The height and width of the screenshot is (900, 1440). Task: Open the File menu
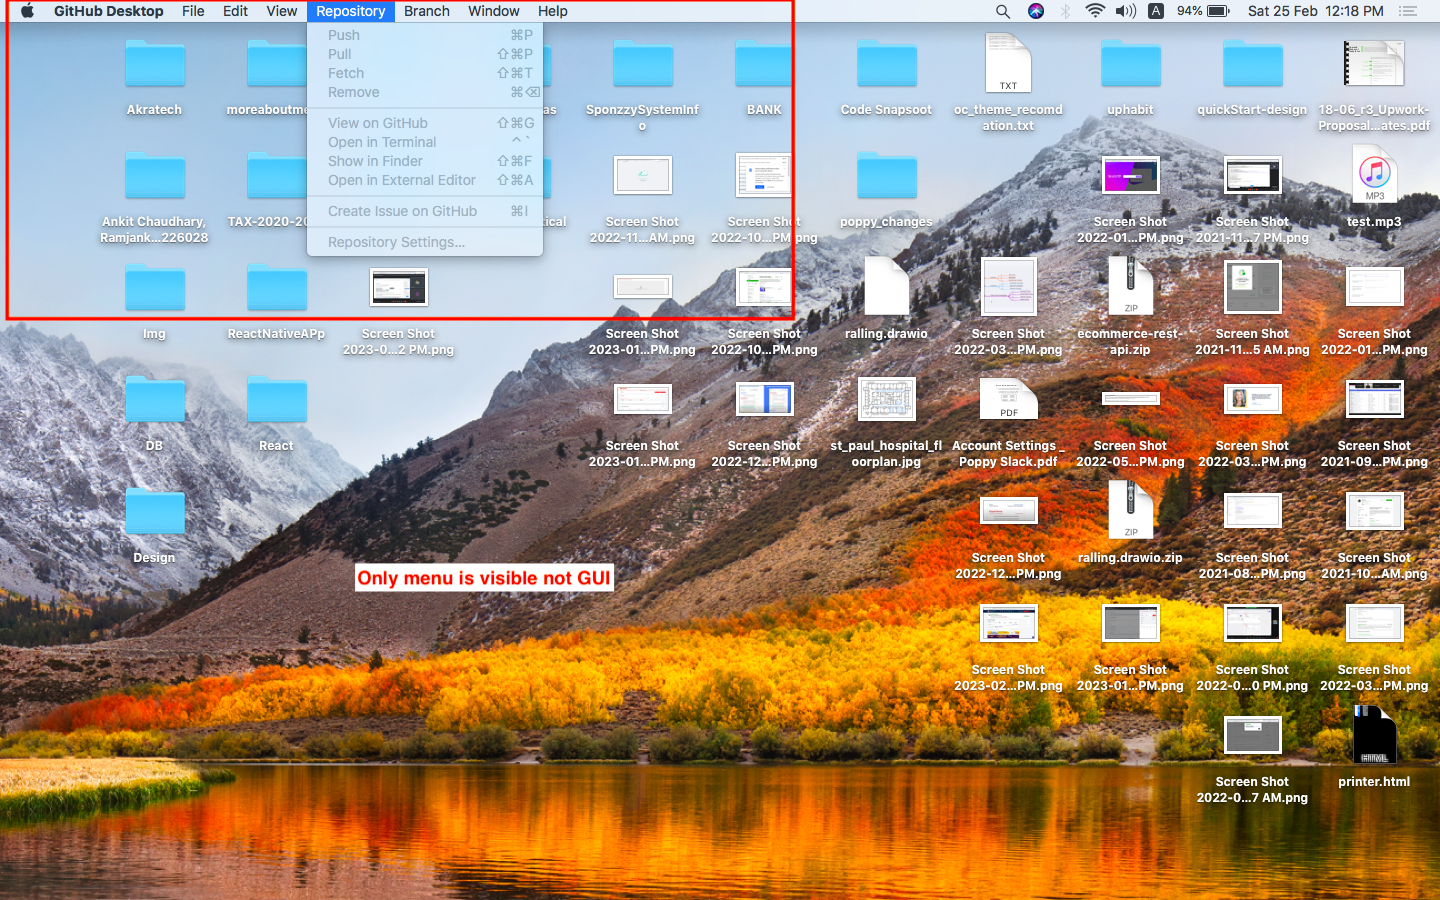(x=193, y=11)
